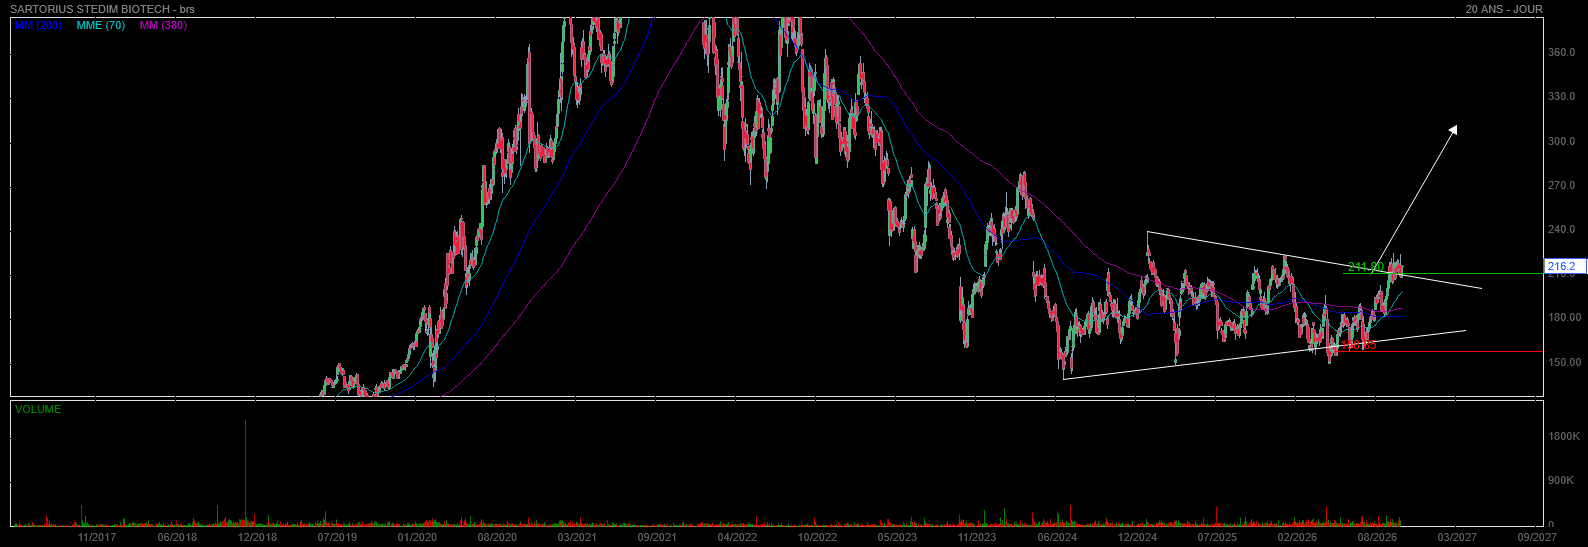This screenshot has width=1588, height=547.
Task: Click the 12/2018 date axis label
Action: click(257, 537)
